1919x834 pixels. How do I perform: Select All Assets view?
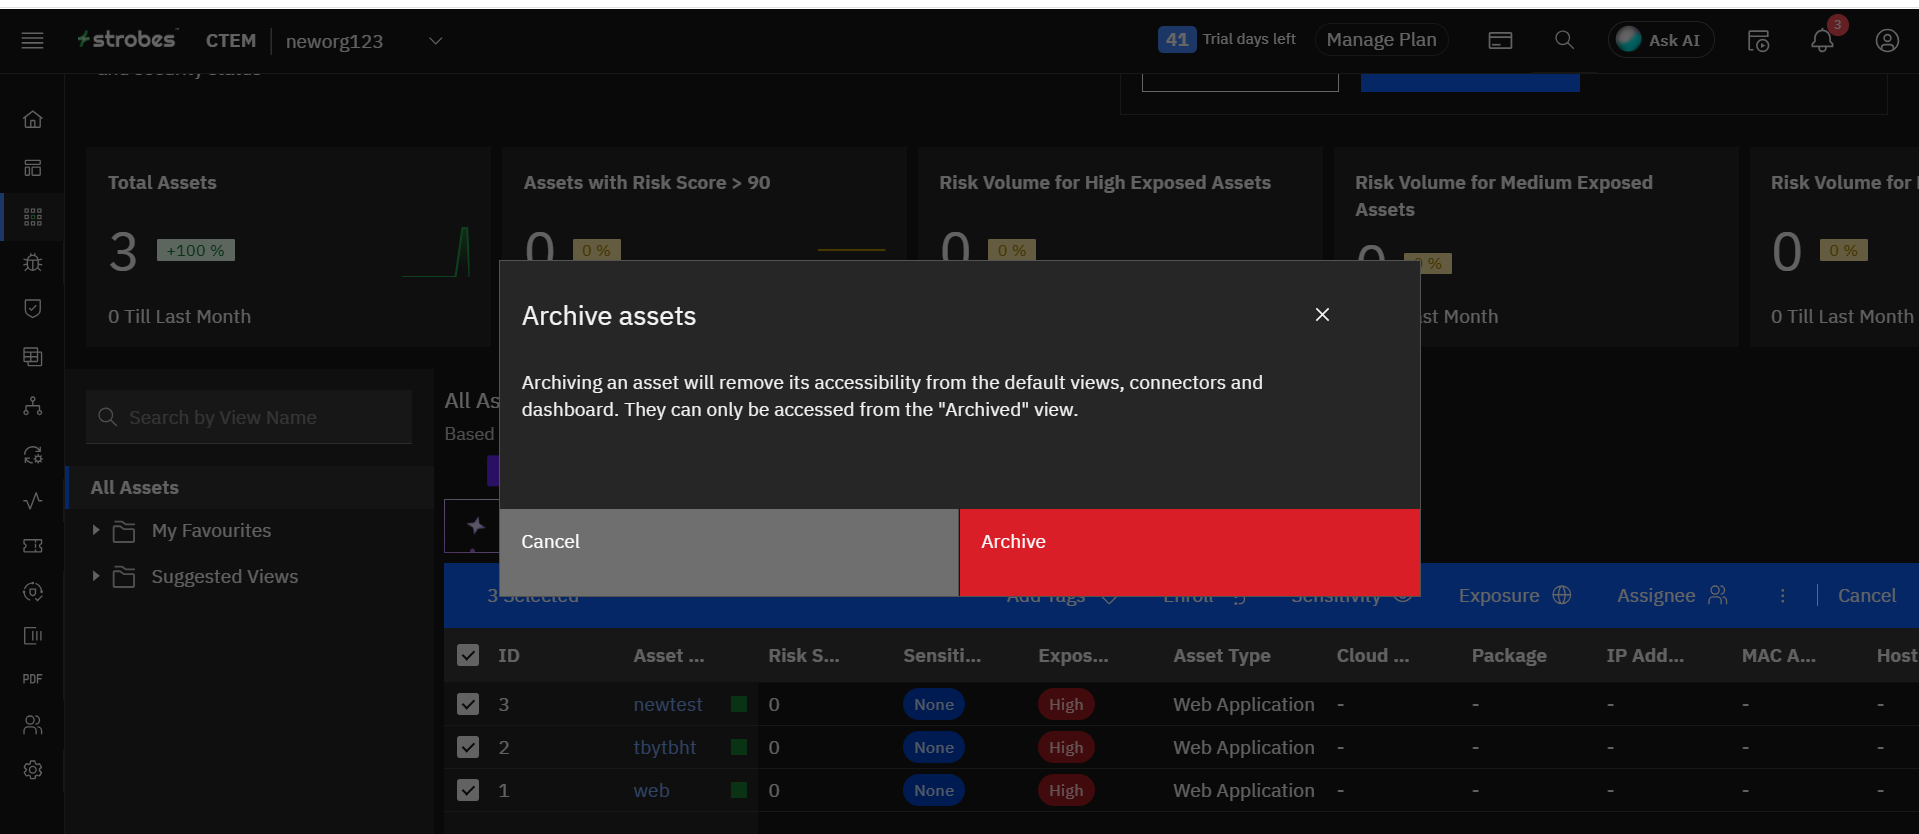[135, 488]
